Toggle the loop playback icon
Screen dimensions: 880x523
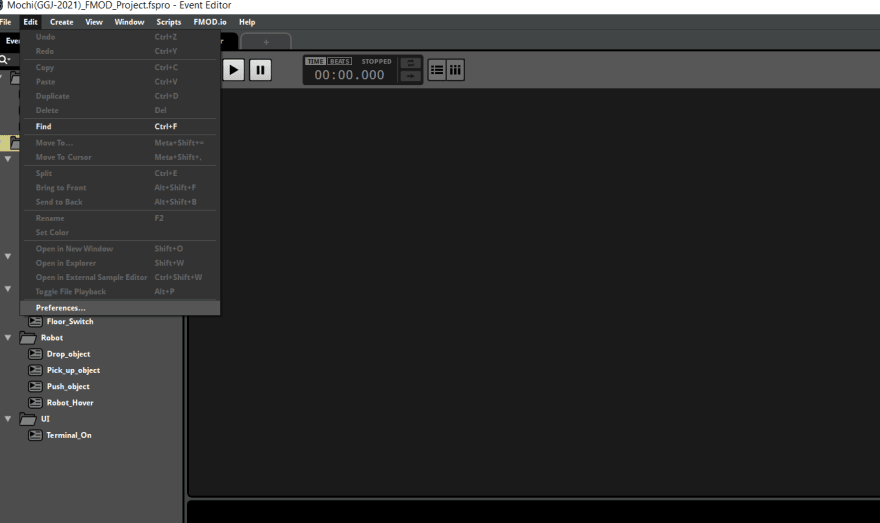(410, 63)
